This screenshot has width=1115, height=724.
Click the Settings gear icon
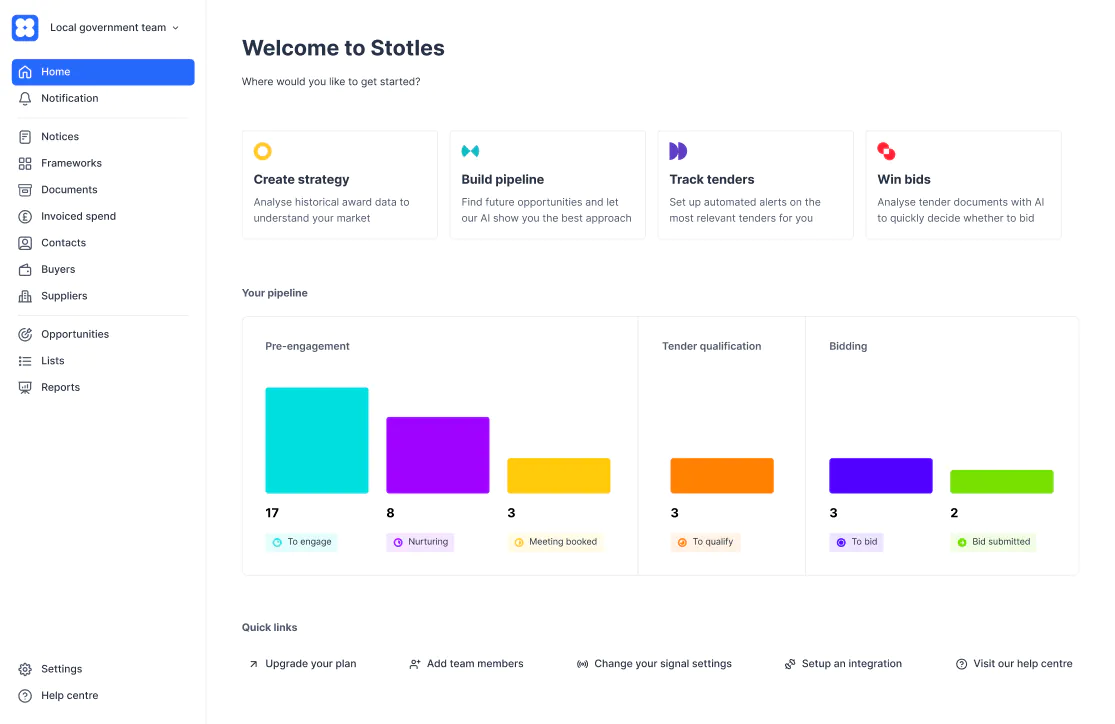click(x=25, y=669)
